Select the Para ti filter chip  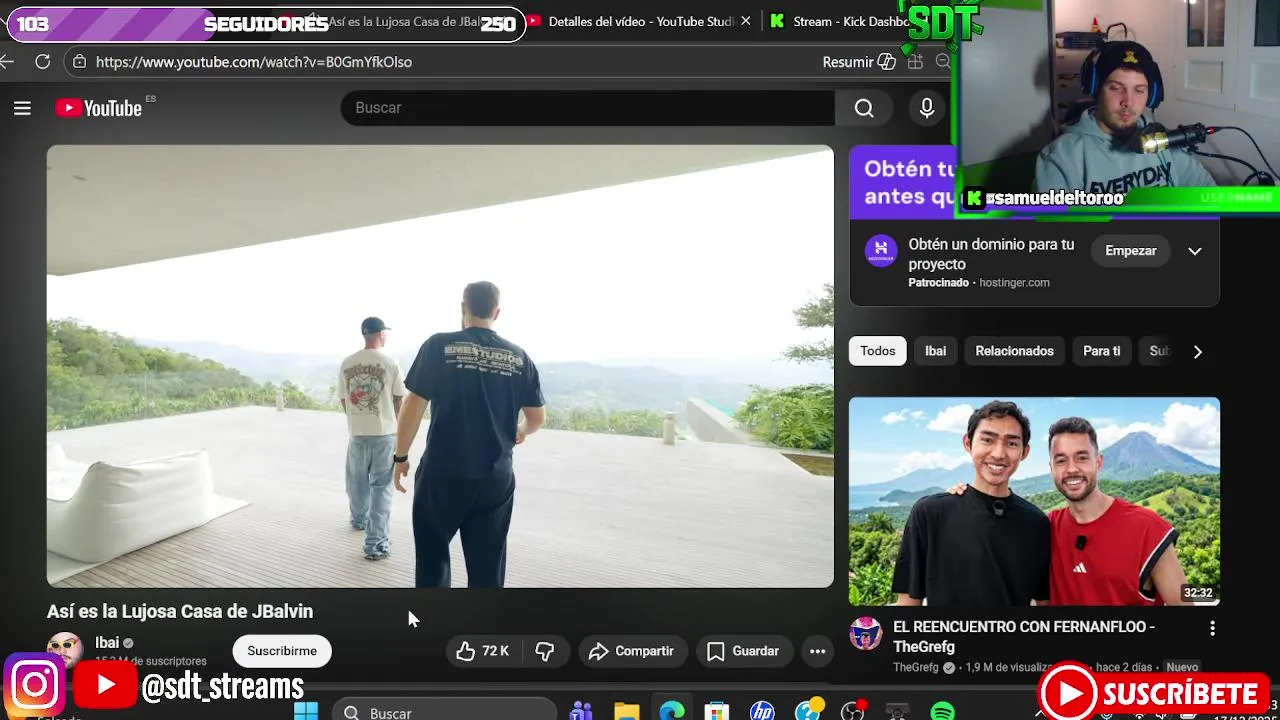click(x=1102, y=351)
